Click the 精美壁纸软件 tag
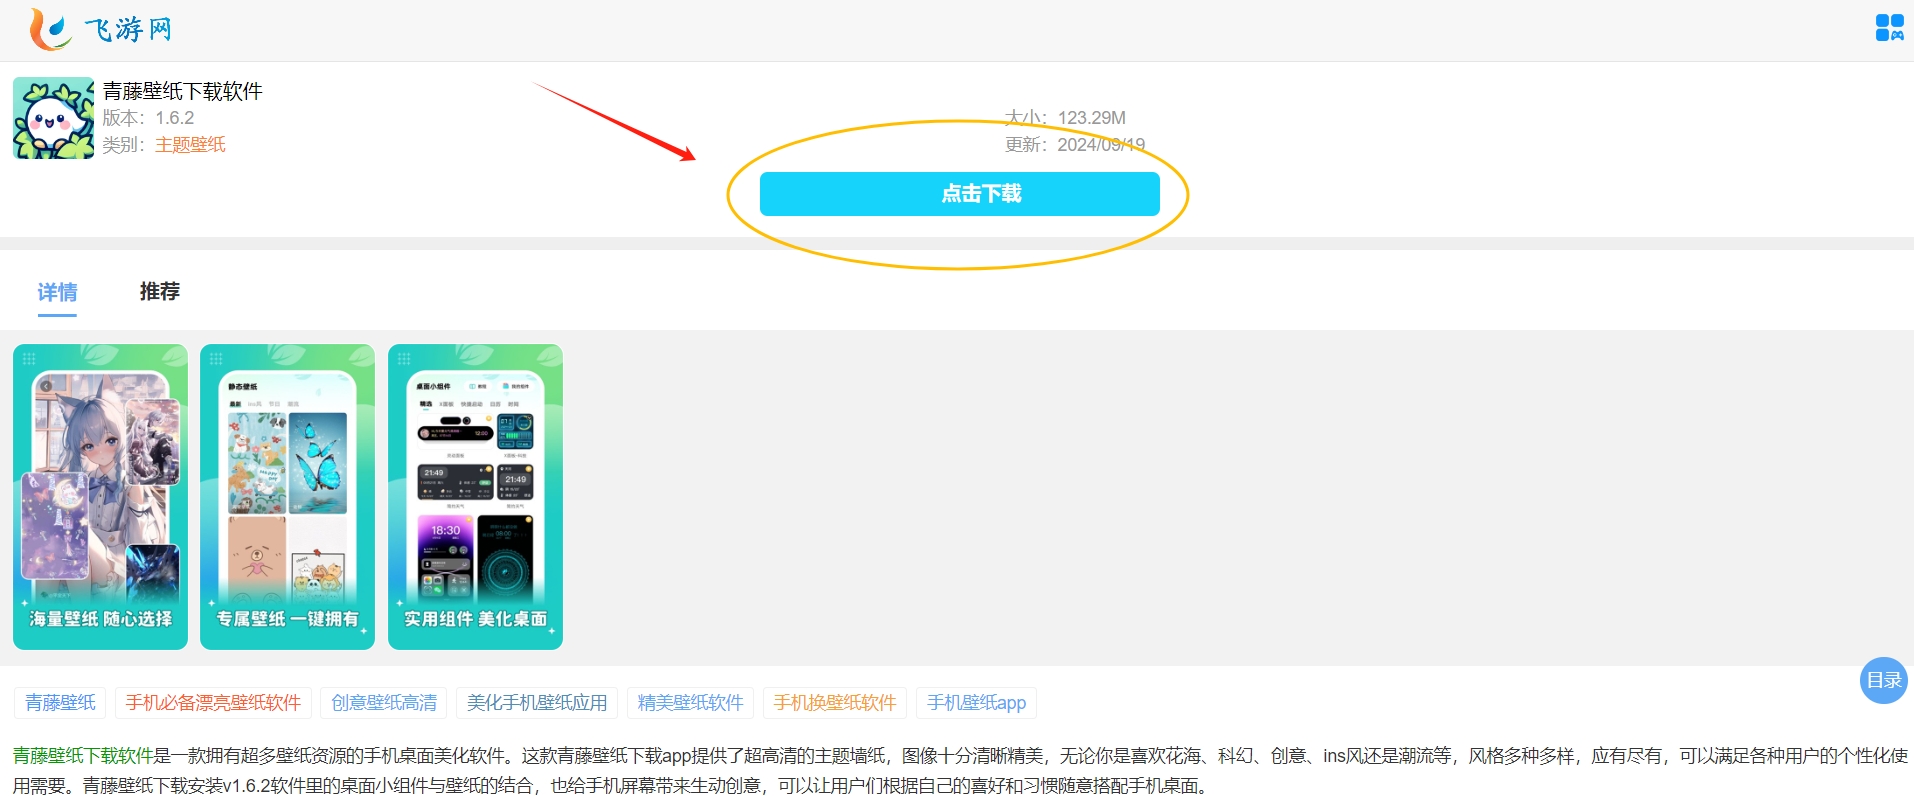 (690, 703)
